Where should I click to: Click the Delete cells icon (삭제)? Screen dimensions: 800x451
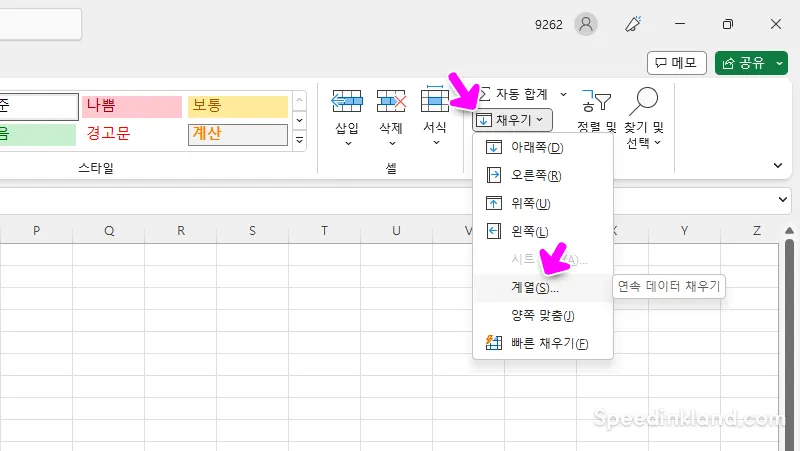[x=391, y=101]
